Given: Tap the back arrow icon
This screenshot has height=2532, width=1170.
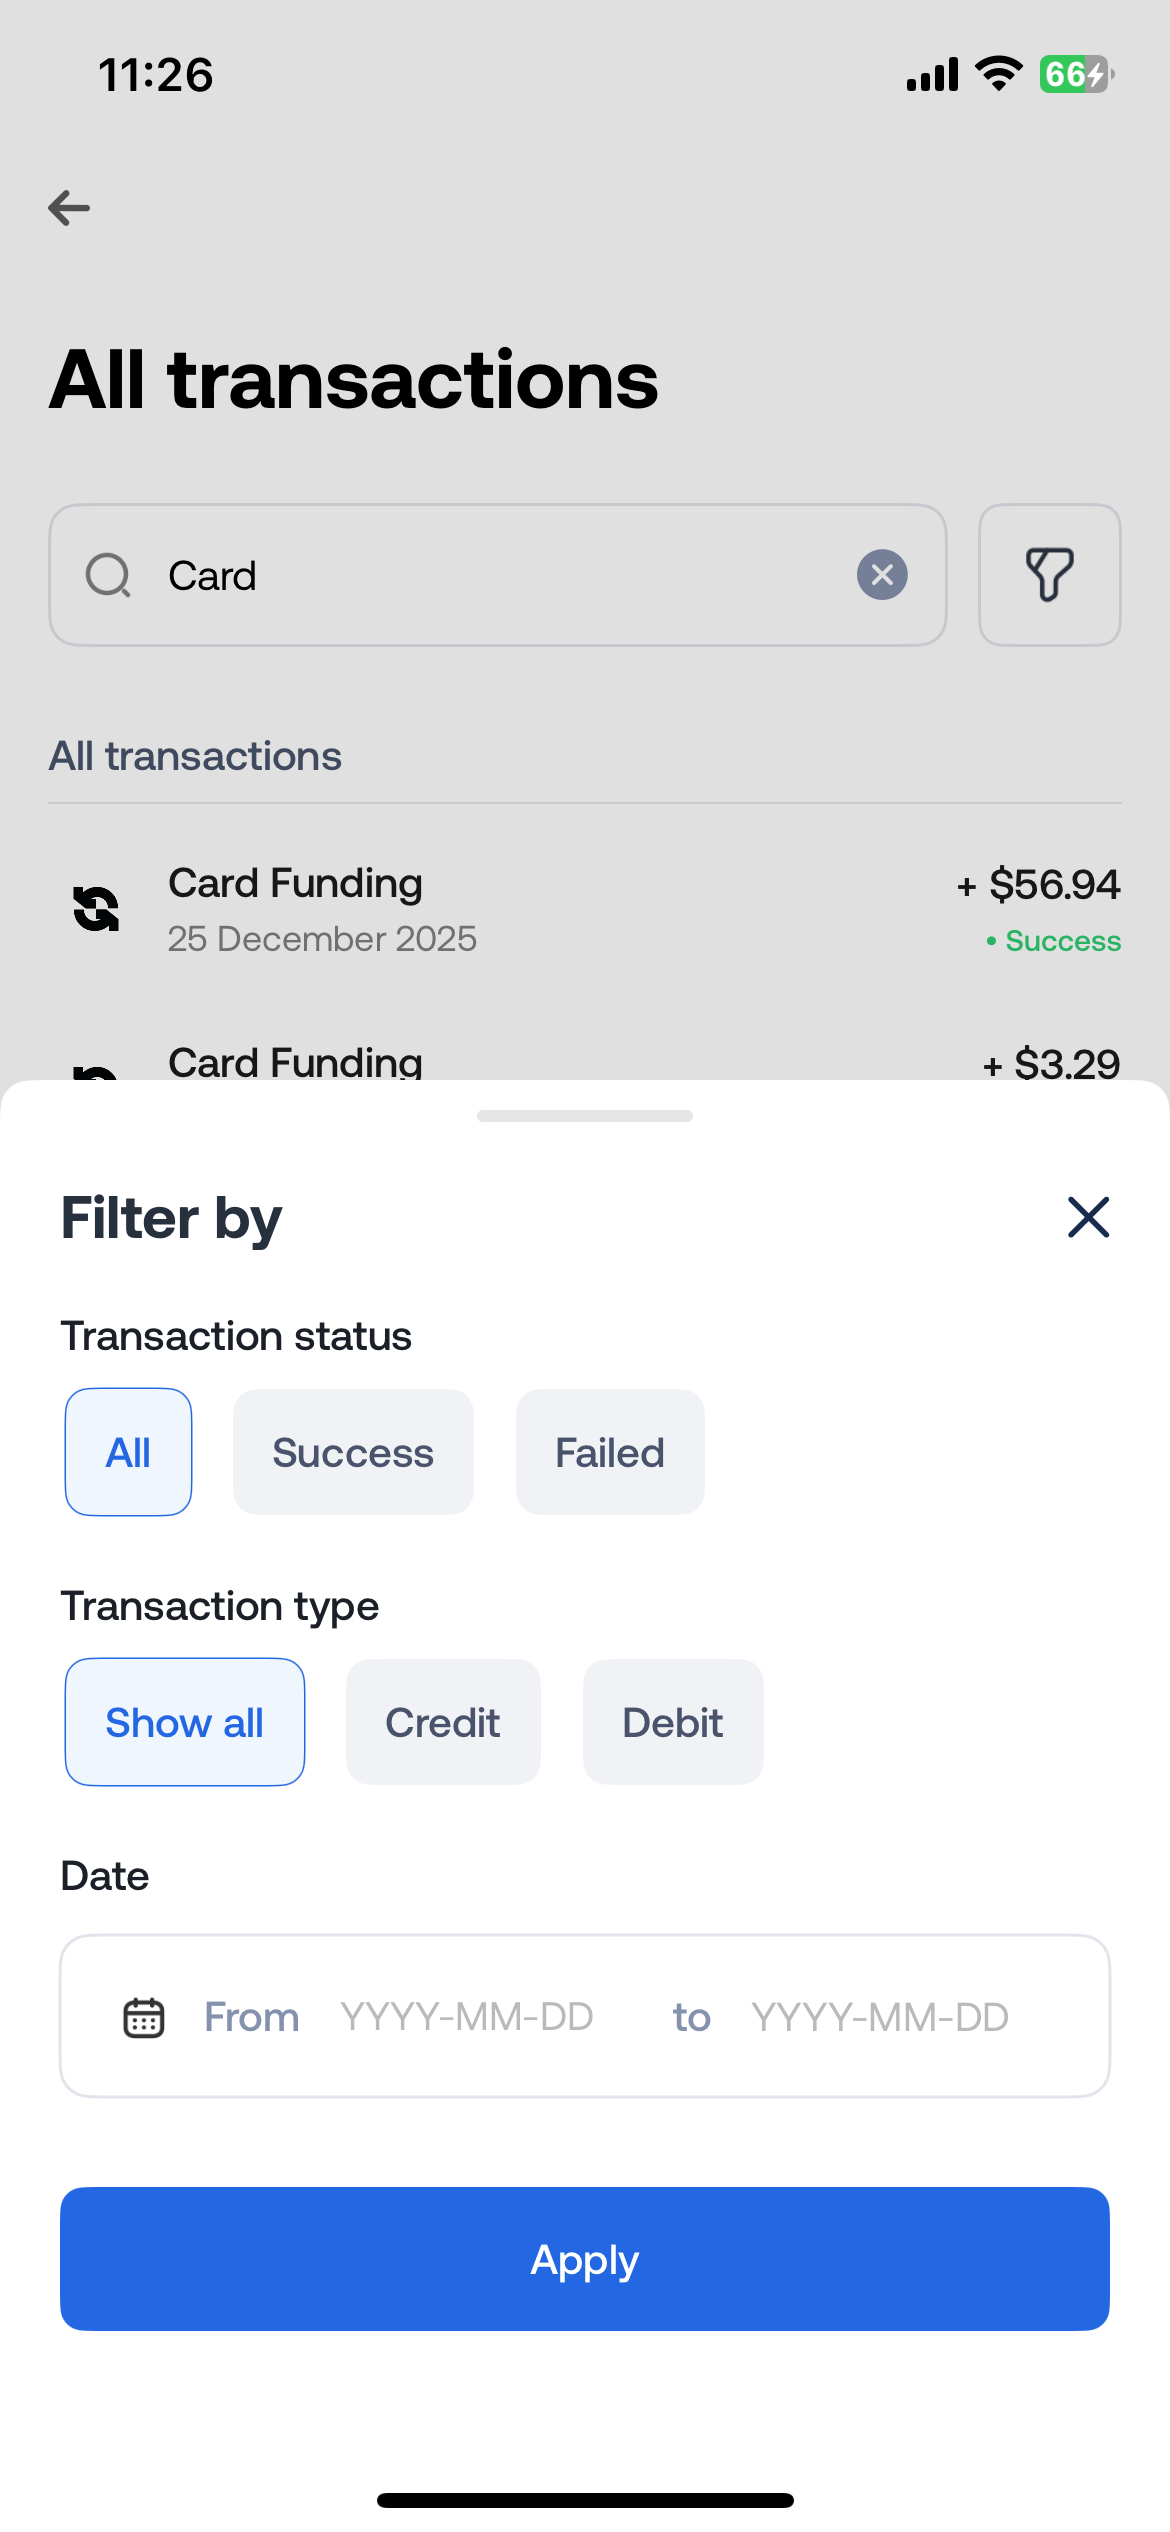Looking at the screenshot, I should tap(69, 208).
